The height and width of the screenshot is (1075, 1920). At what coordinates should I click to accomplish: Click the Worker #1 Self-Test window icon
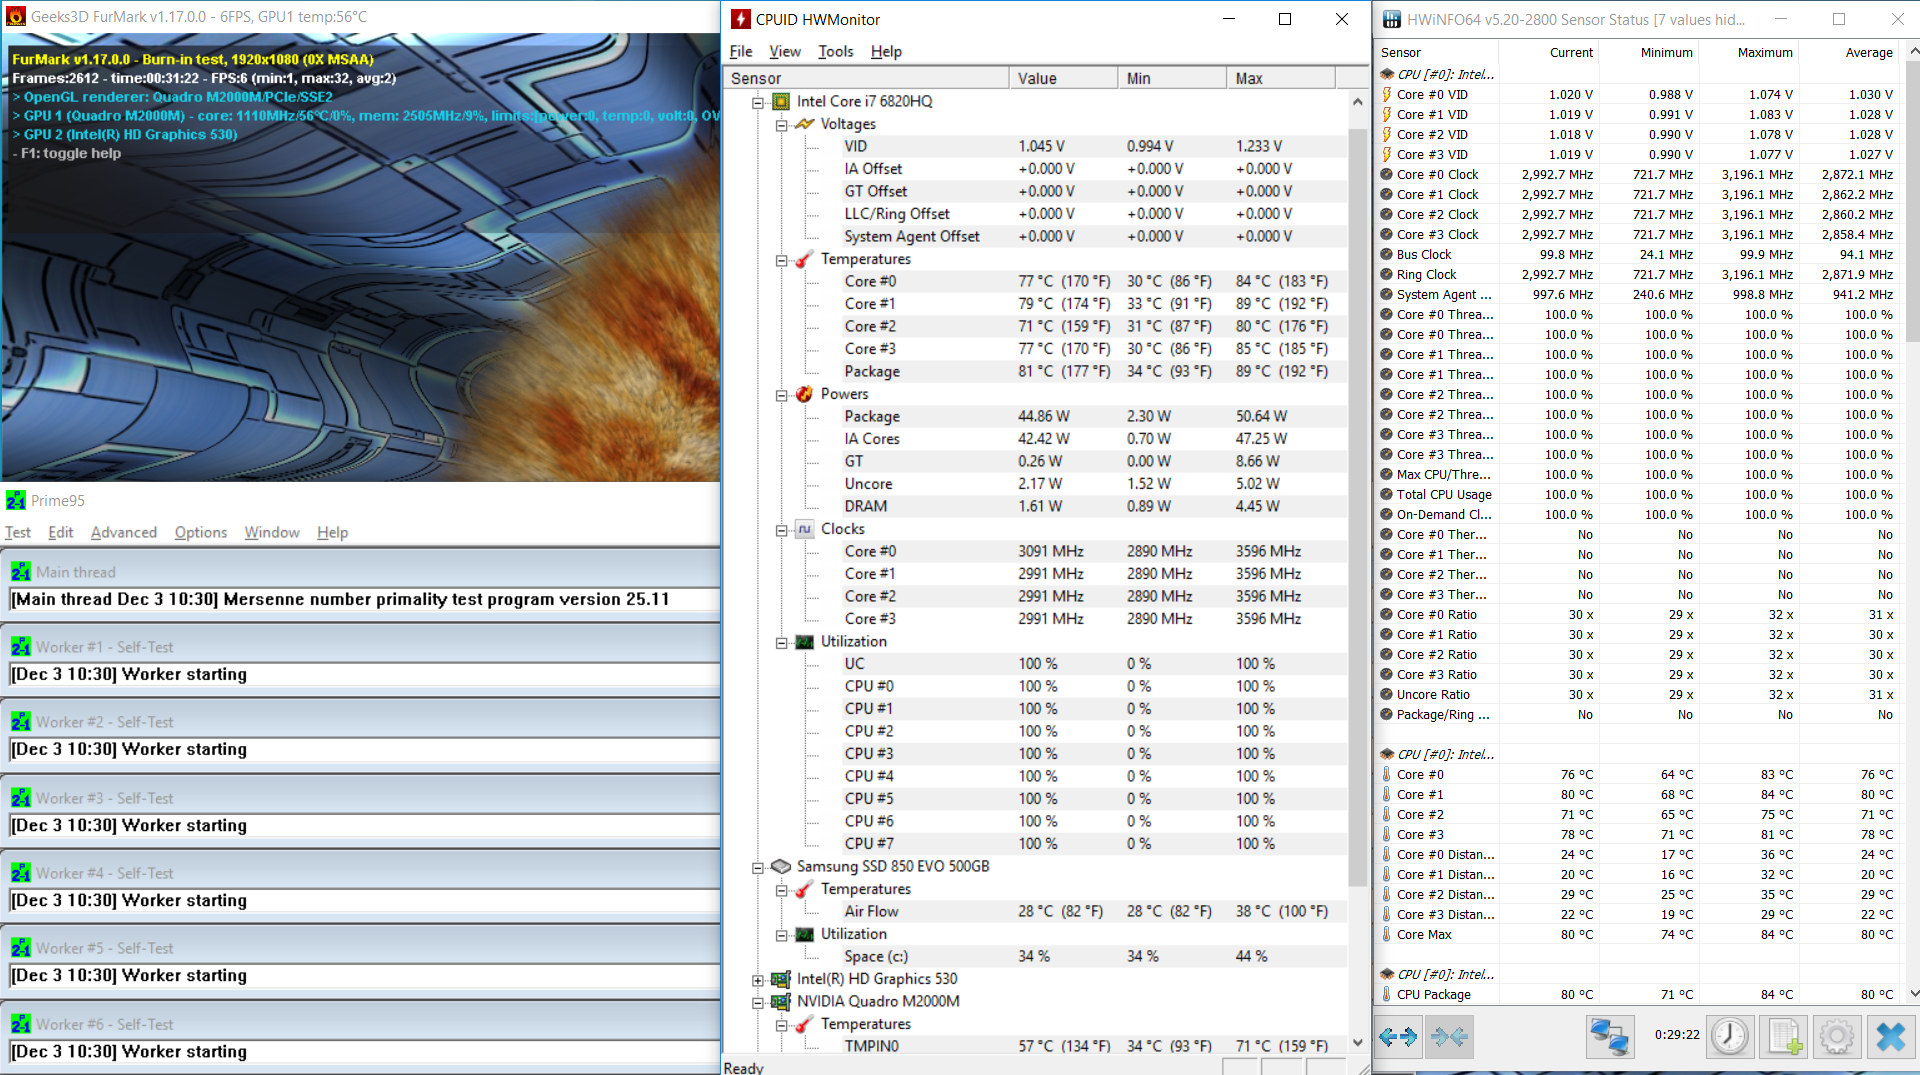coord(21,647)
